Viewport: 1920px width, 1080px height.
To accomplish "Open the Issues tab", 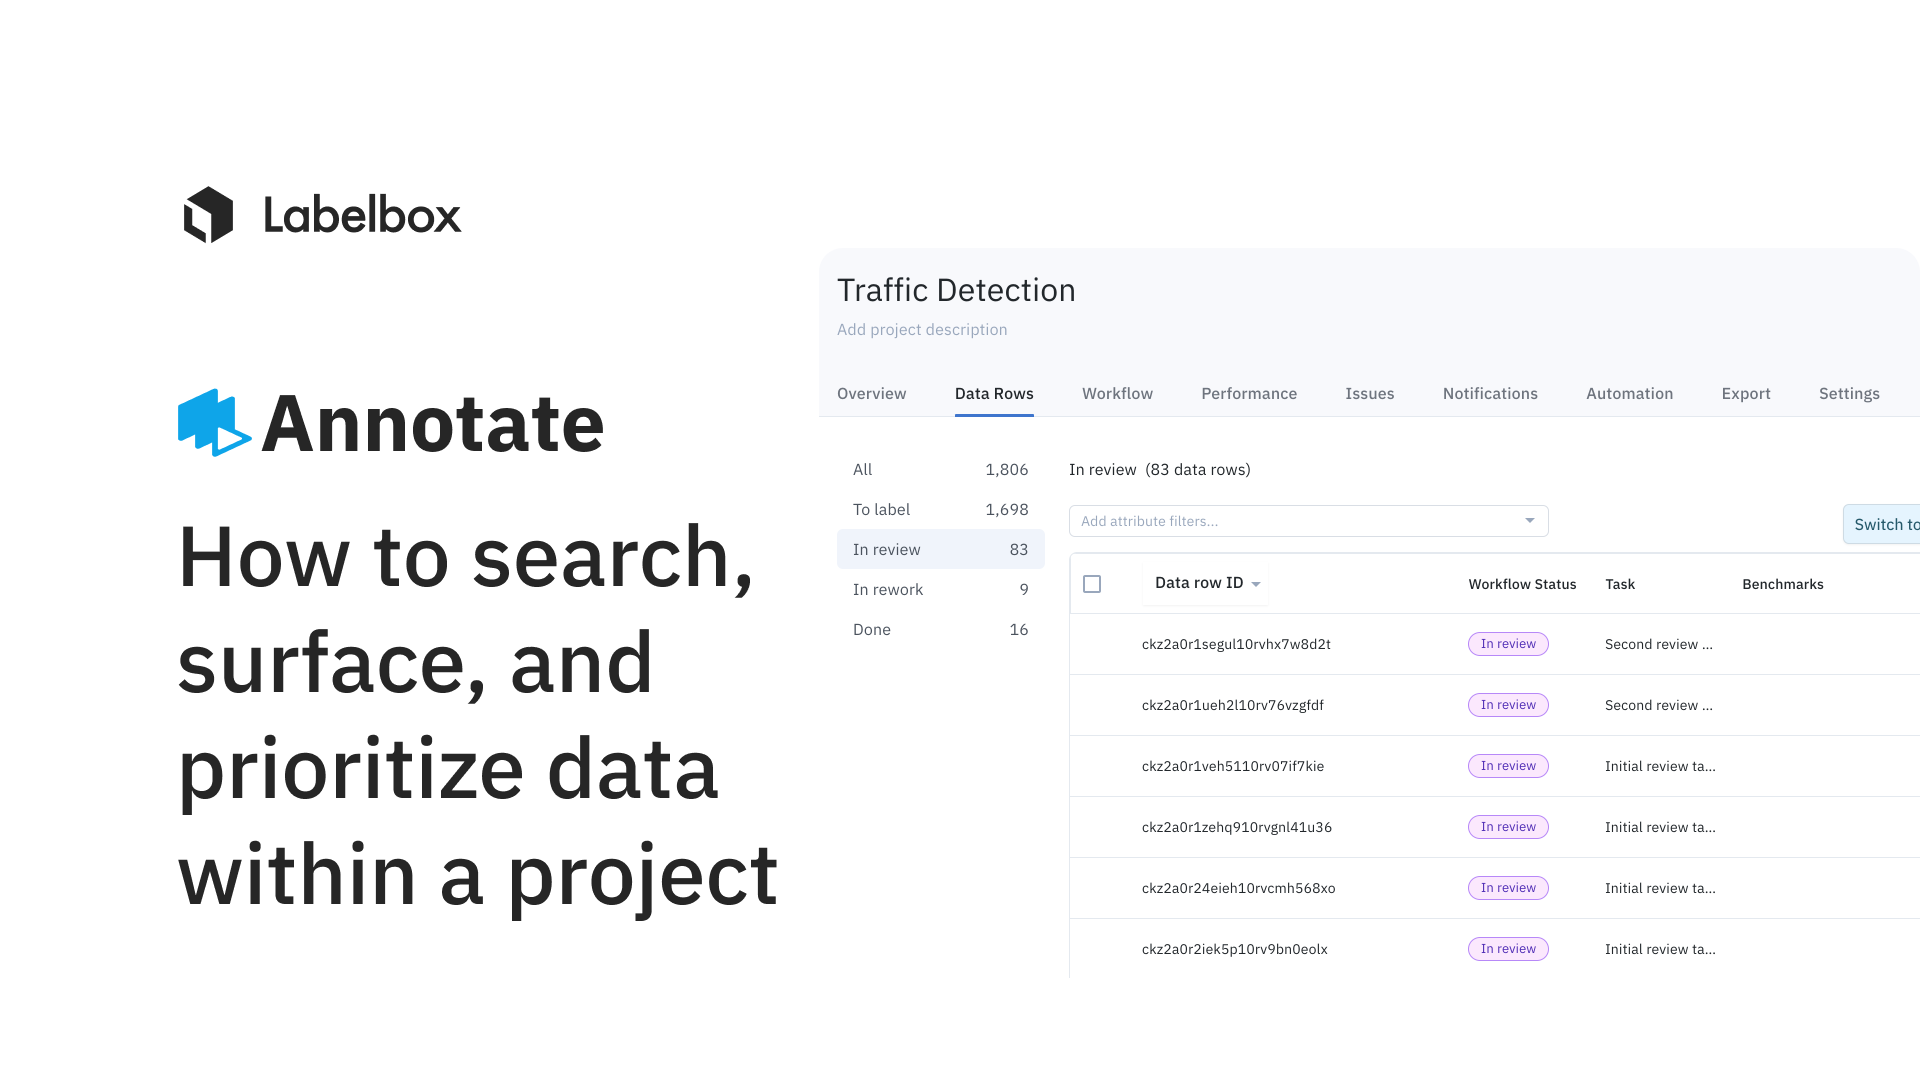I will [x=1369, y=394].
